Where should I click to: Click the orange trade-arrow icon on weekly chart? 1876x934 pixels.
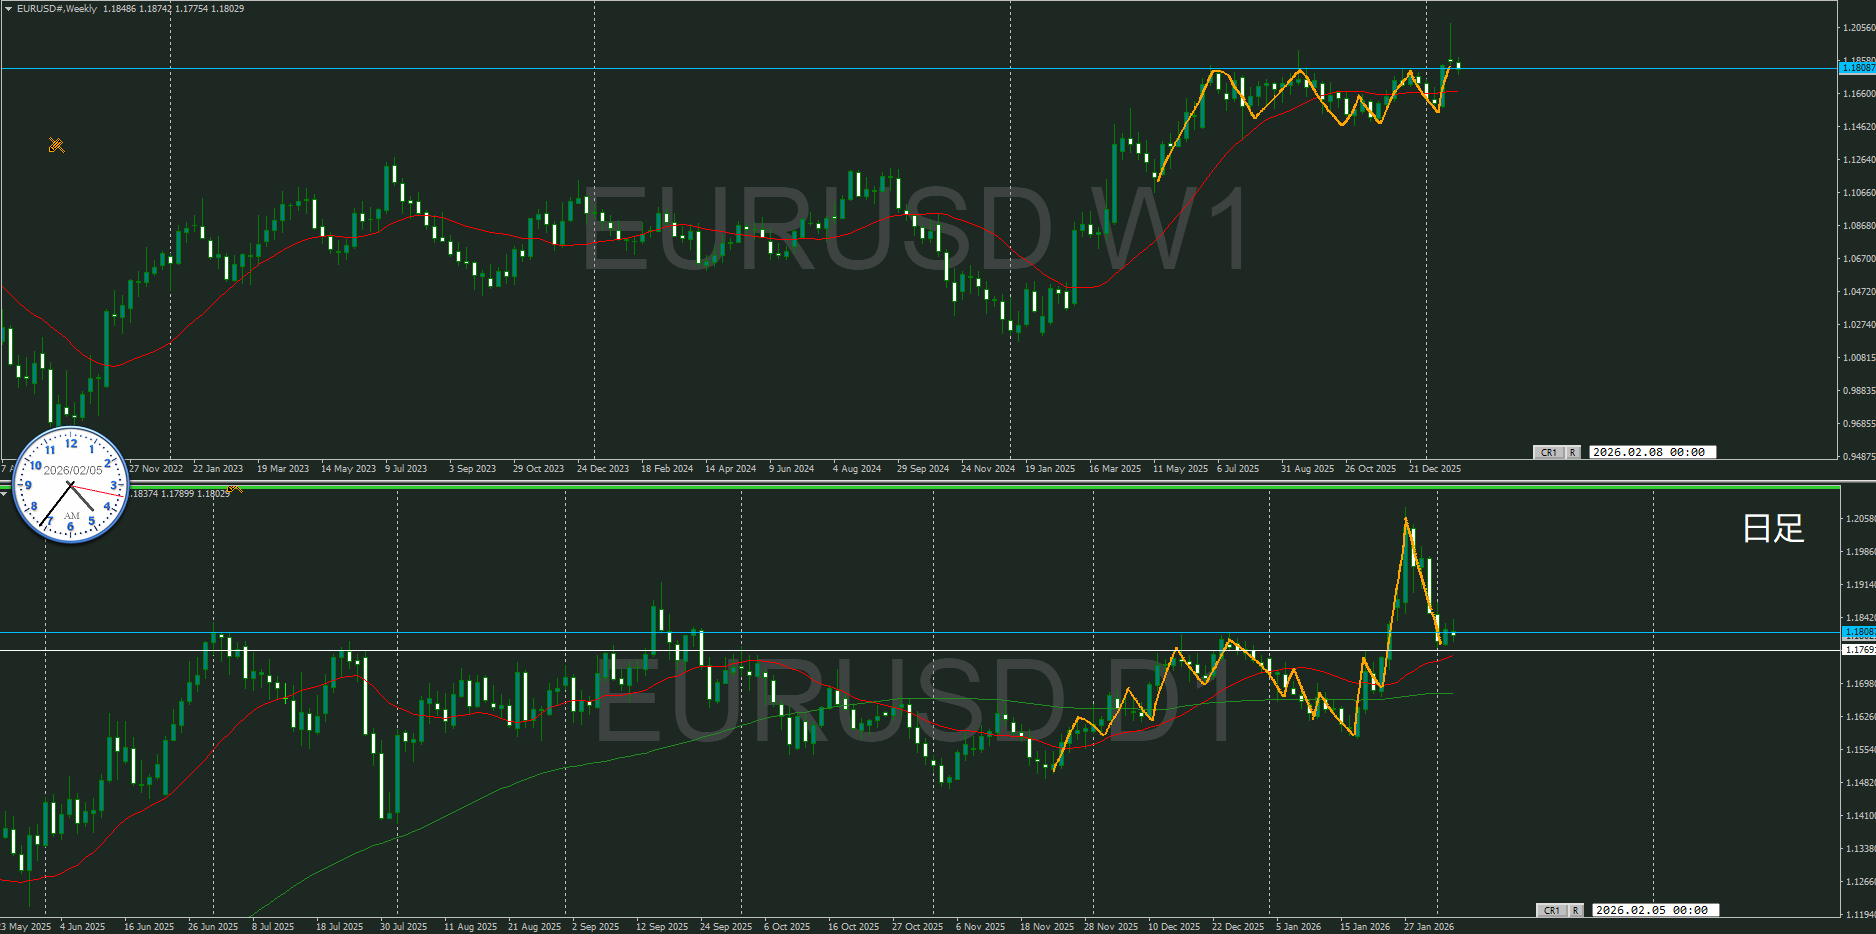(56, 145)
